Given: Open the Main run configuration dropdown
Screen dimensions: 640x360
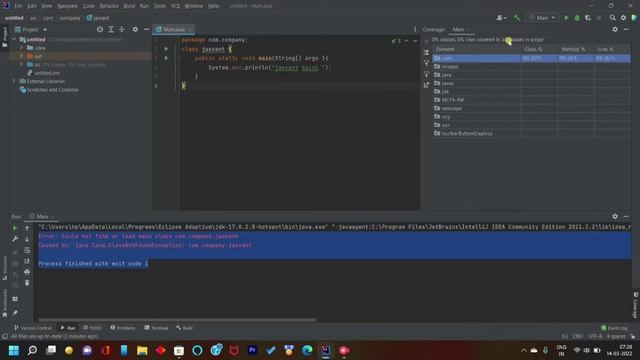Looking at the screenshot, I should coord(542,18).
